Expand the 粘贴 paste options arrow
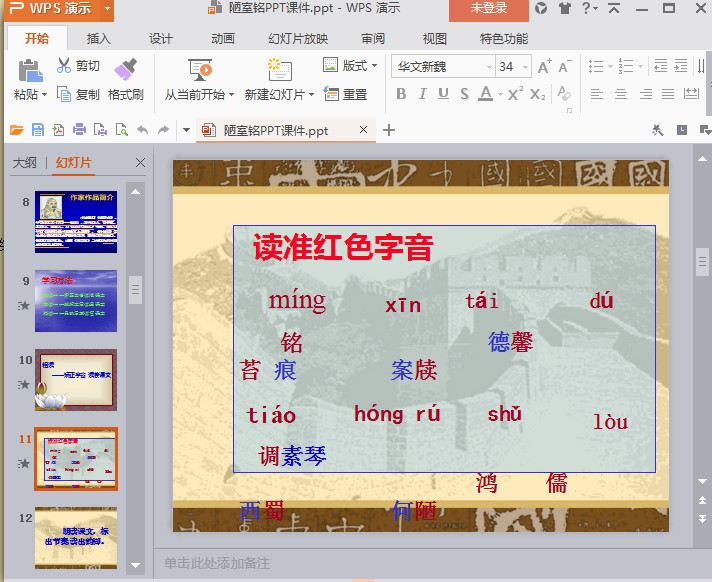712x582 pixels. click(44, 95)
